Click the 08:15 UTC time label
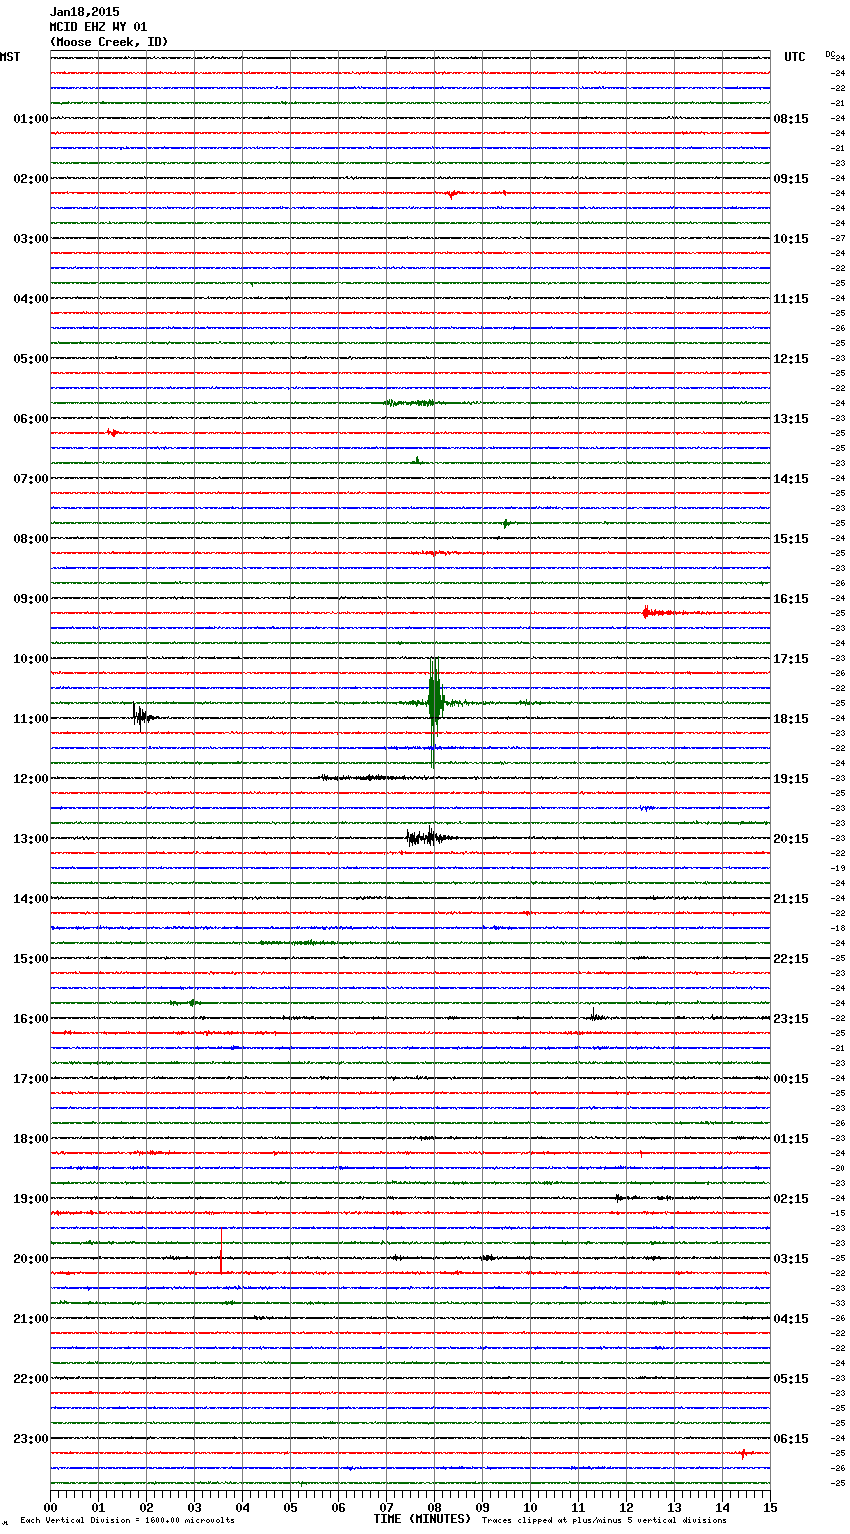The height and width of the screenshot is (1534, 850). [x=791, y=119]
